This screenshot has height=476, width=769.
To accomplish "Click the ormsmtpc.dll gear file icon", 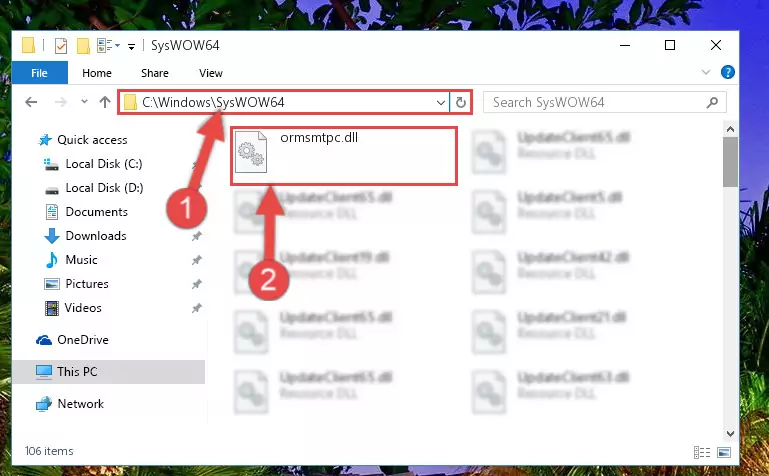I will tap(251, 151).
